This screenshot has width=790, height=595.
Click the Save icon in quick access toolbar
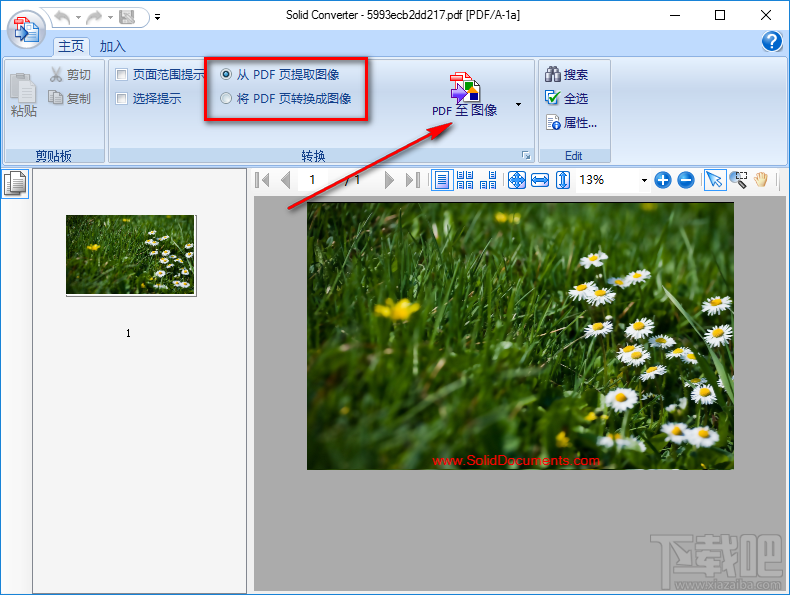(x=127, y=18)
